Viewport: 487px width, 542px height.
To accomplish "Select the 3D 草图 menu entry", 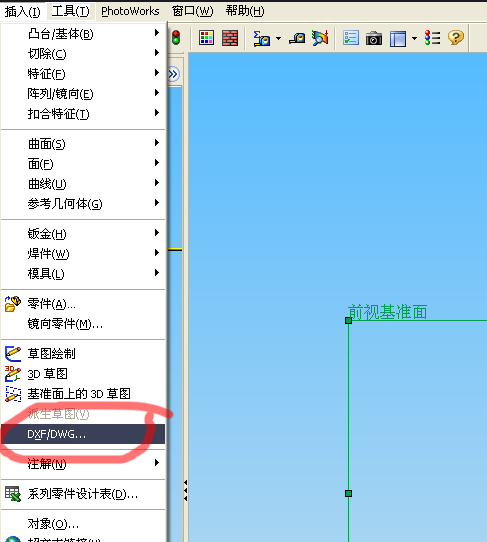I will click(x=83, y=374).
